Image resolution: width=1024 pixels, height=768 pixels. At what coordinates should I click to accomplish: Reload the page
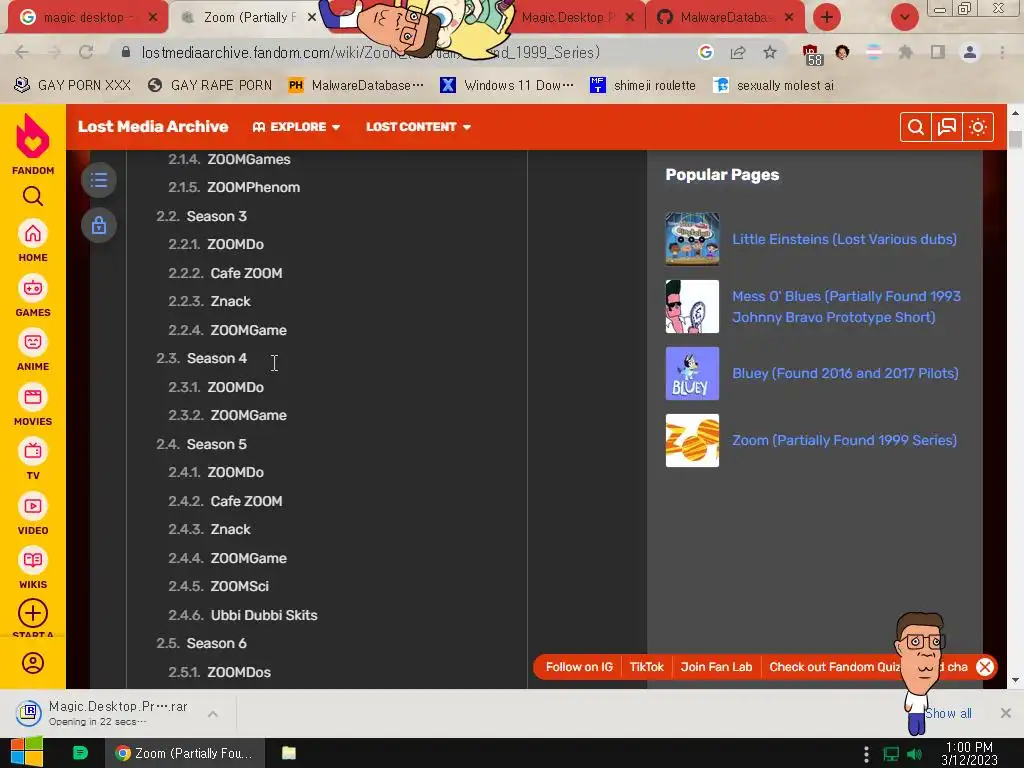pyautogui.click(x=86, y=52)
